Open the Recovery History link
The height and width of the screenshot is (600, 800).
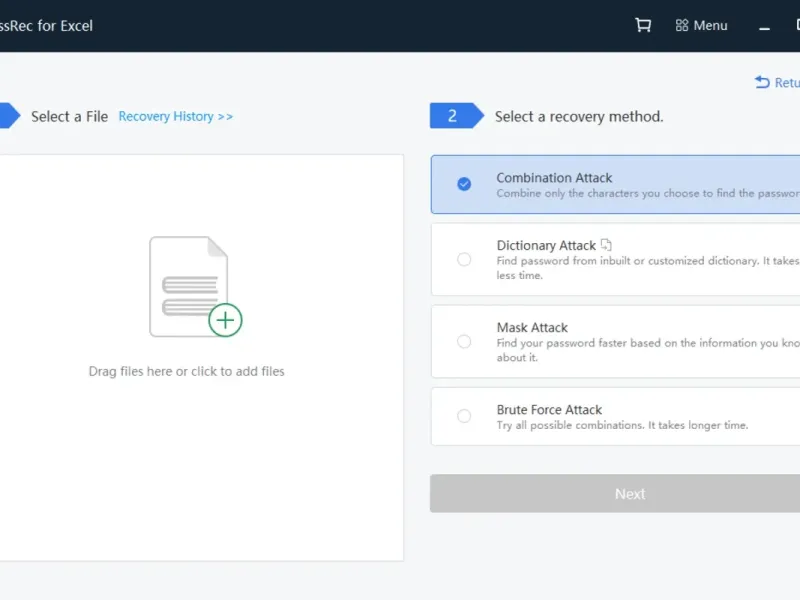pos(175,117)
